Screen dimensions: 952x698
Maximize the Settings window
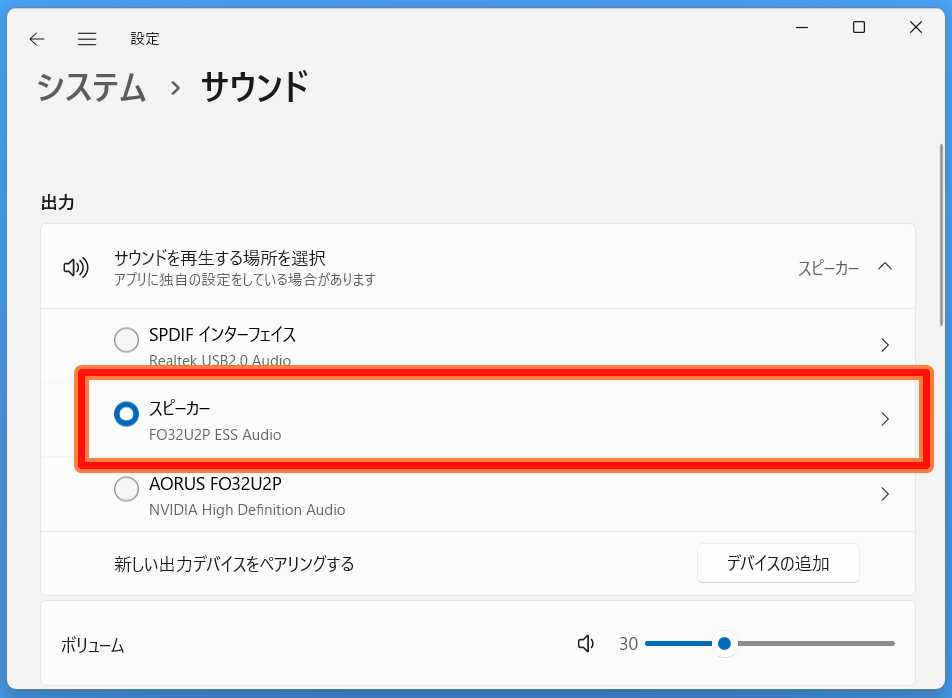click(x=858, y=27)
